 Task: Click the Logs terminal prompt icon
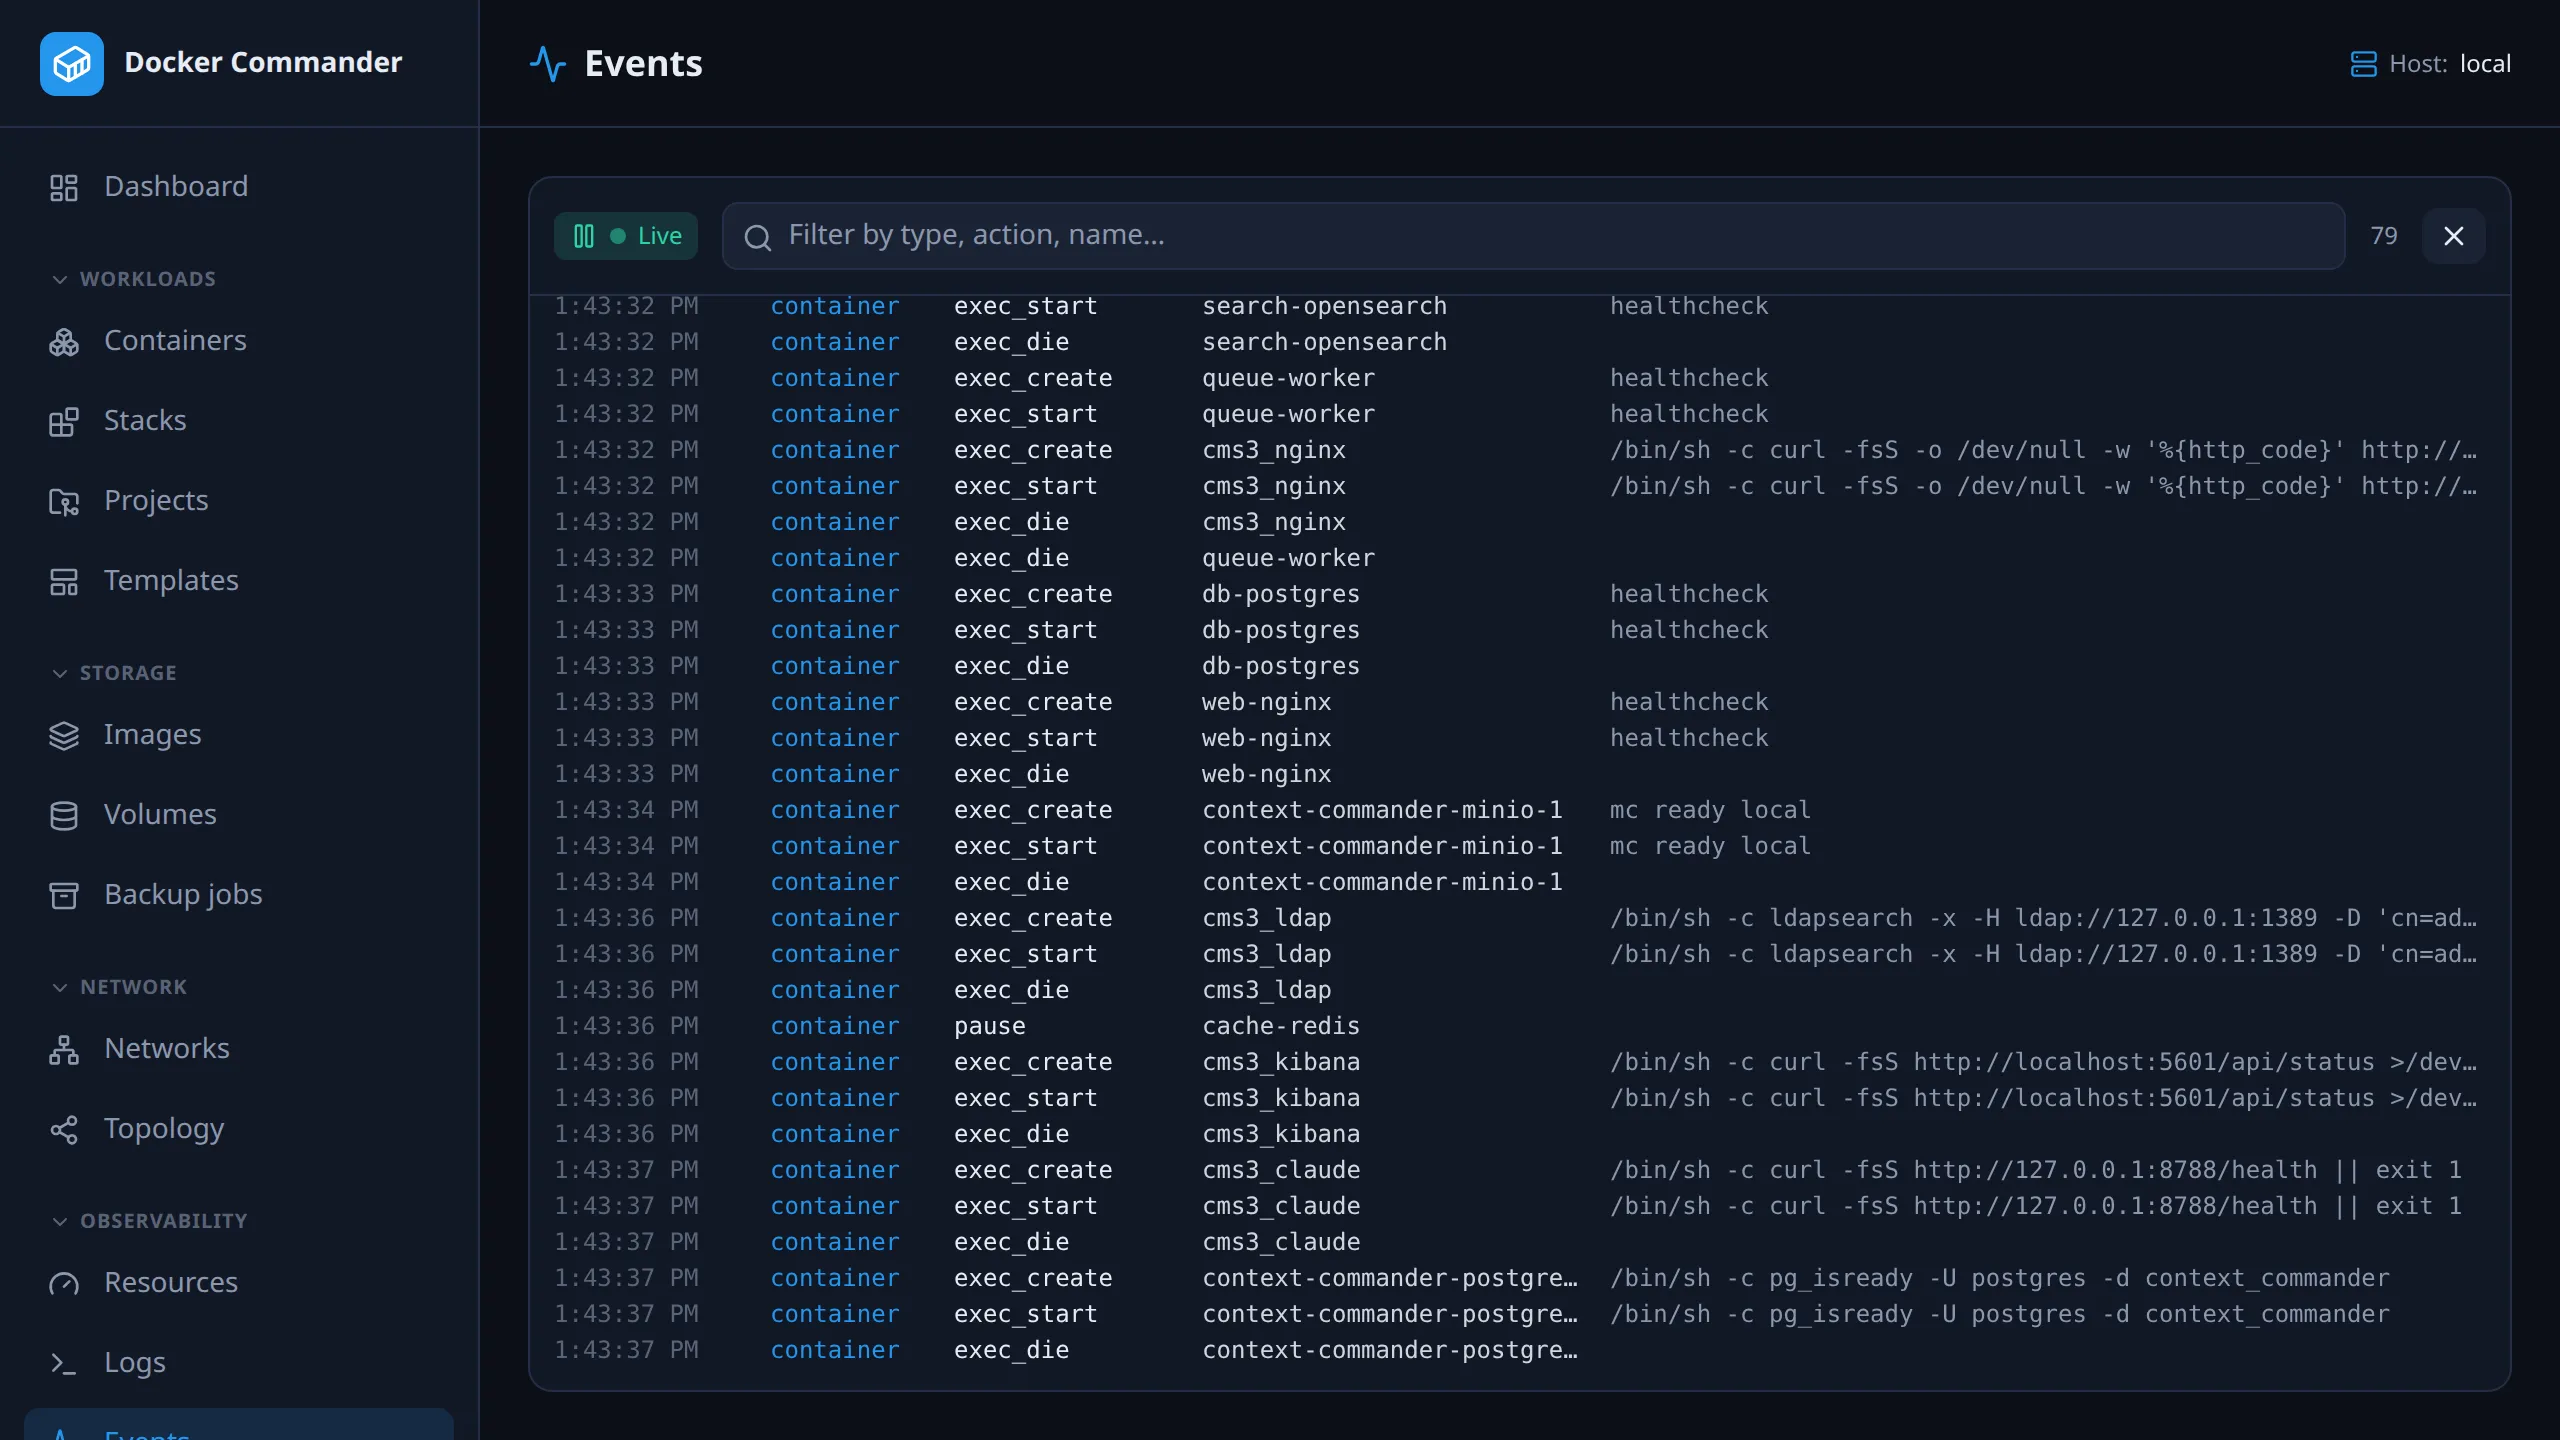tap(64, 1363)
